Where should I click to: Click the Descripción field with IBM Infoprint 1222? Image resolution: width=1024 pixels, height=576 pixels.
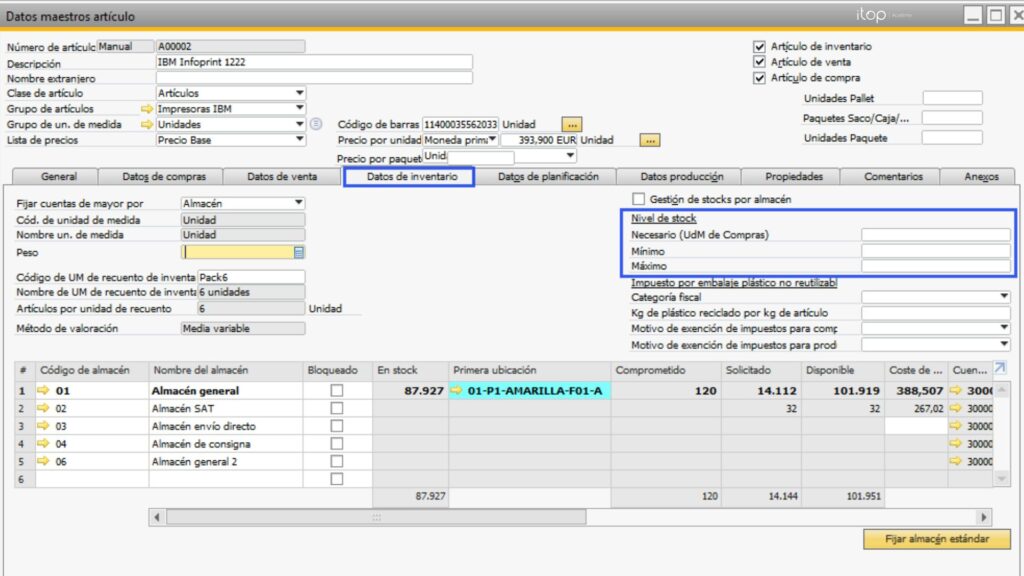(314, 62)
